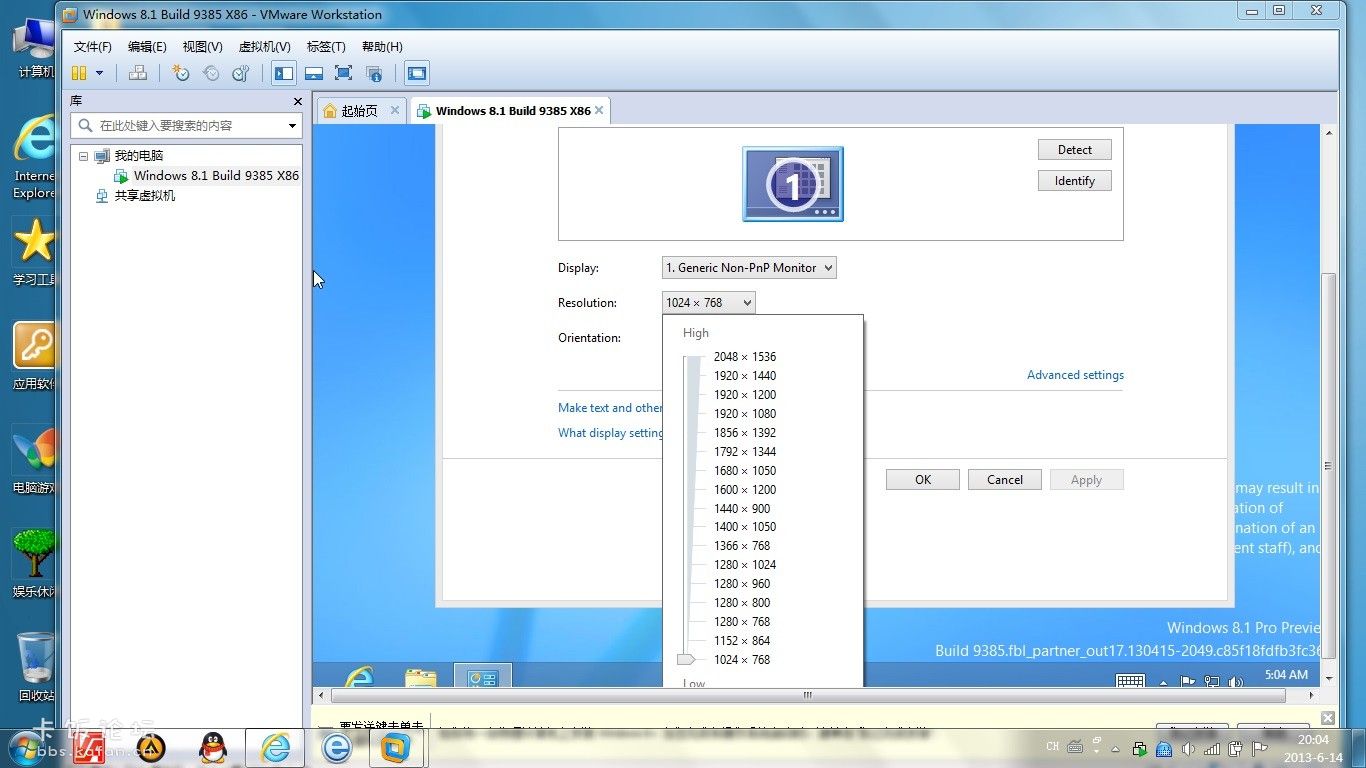Screen dimensions: 1366x768
Task: Show hidden icons in guest tray
Action: point(1163,682)
